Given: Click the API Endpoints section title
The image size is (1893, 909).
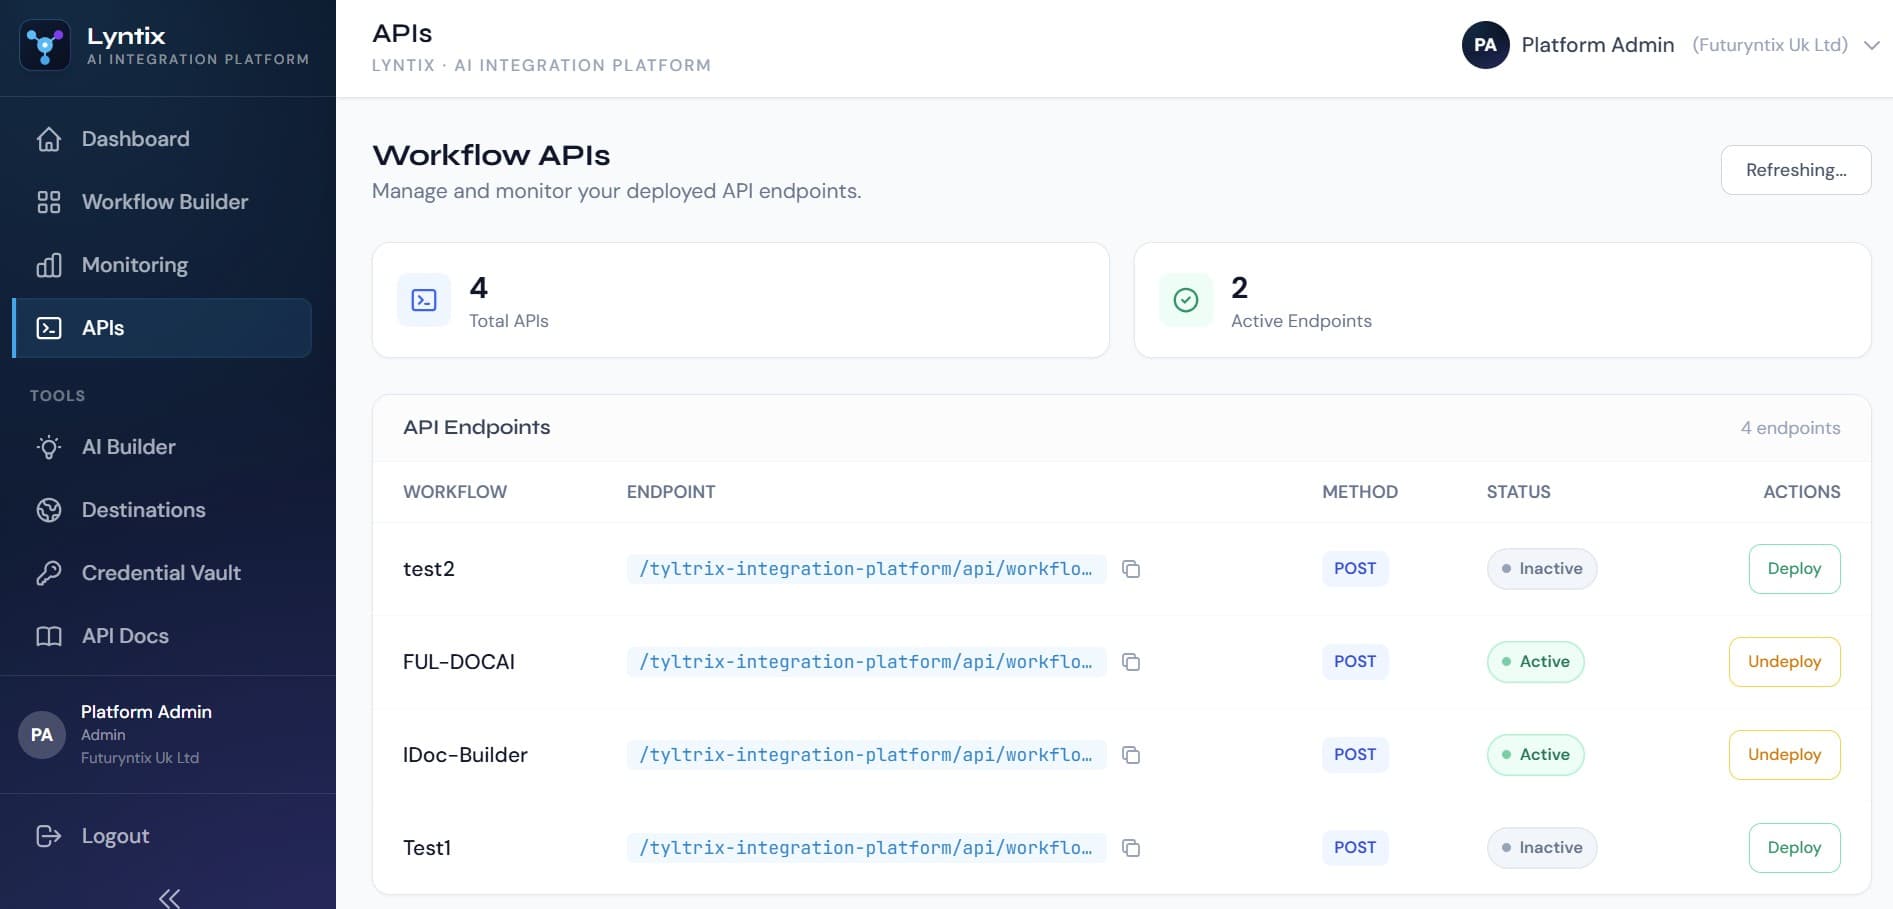Looking at the screenshot, I should (x=476, y=427).
